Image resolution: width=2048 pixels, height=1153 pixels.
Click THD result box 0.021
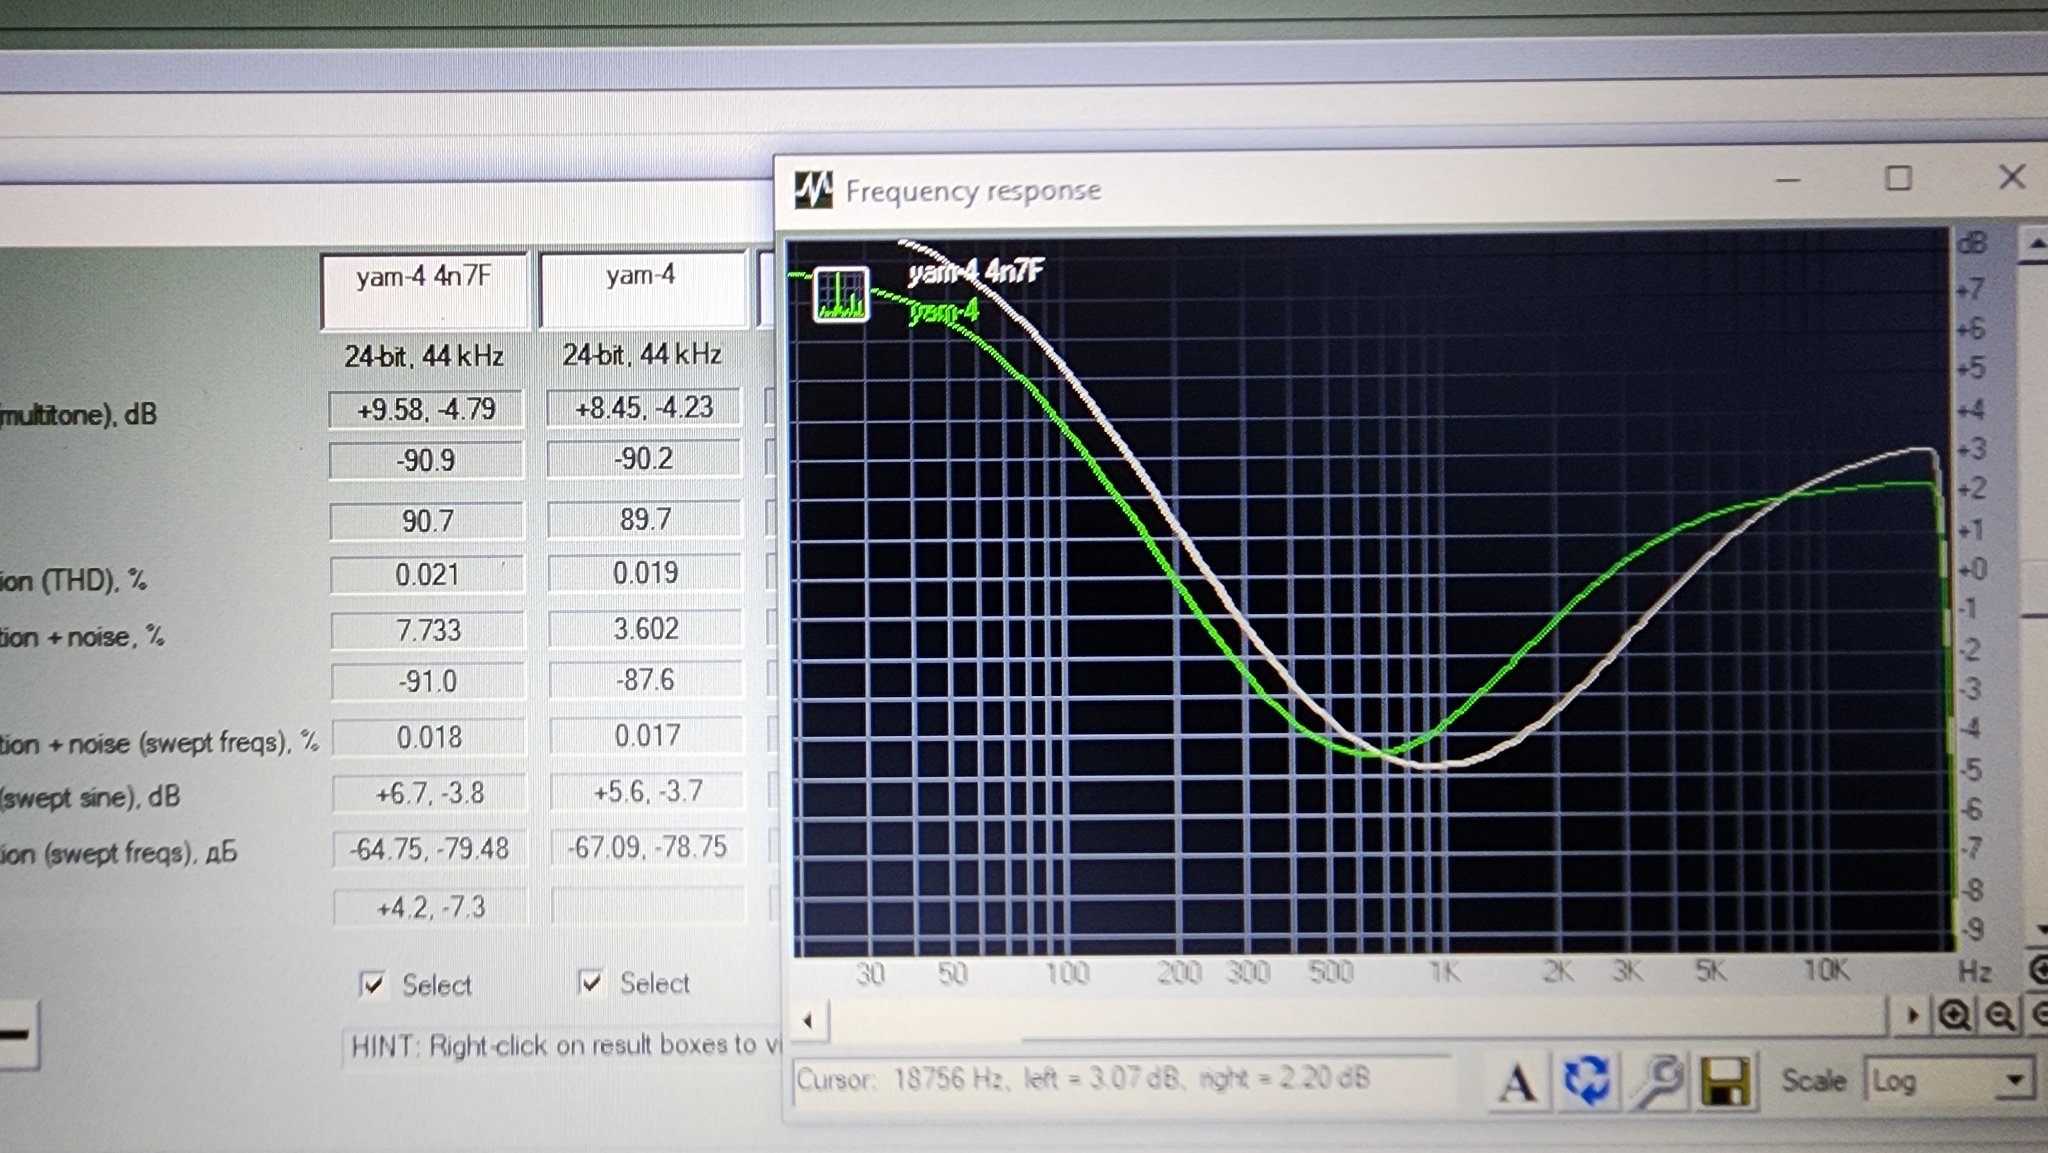(x=427, y=575)
